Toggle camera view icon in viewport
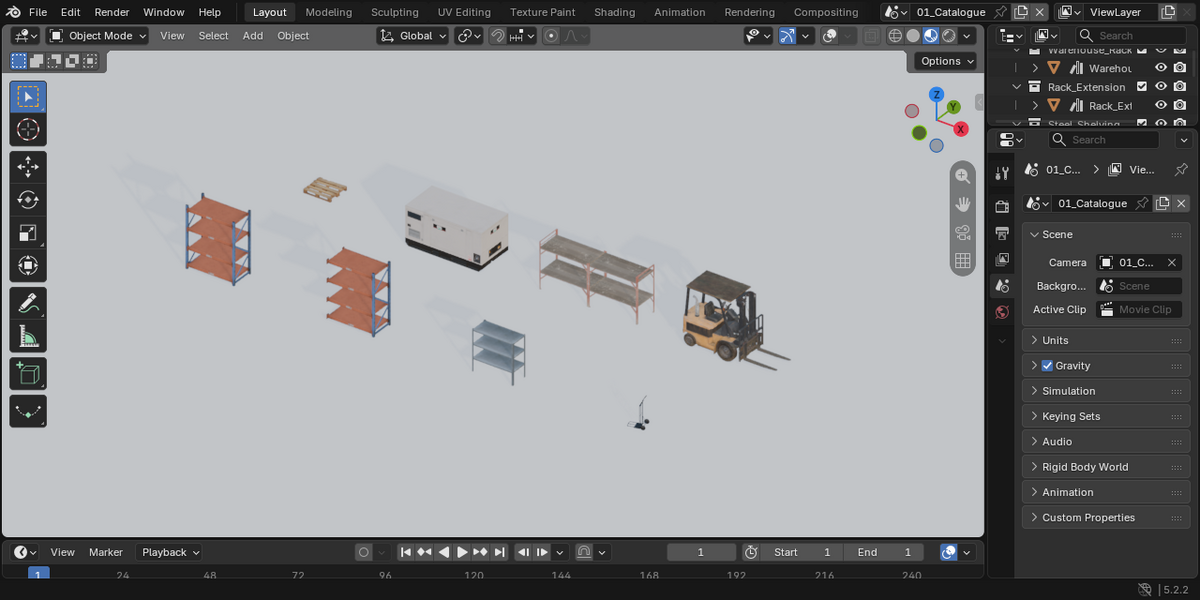This screenshot has width=1200, height=600. pos(963,233)
